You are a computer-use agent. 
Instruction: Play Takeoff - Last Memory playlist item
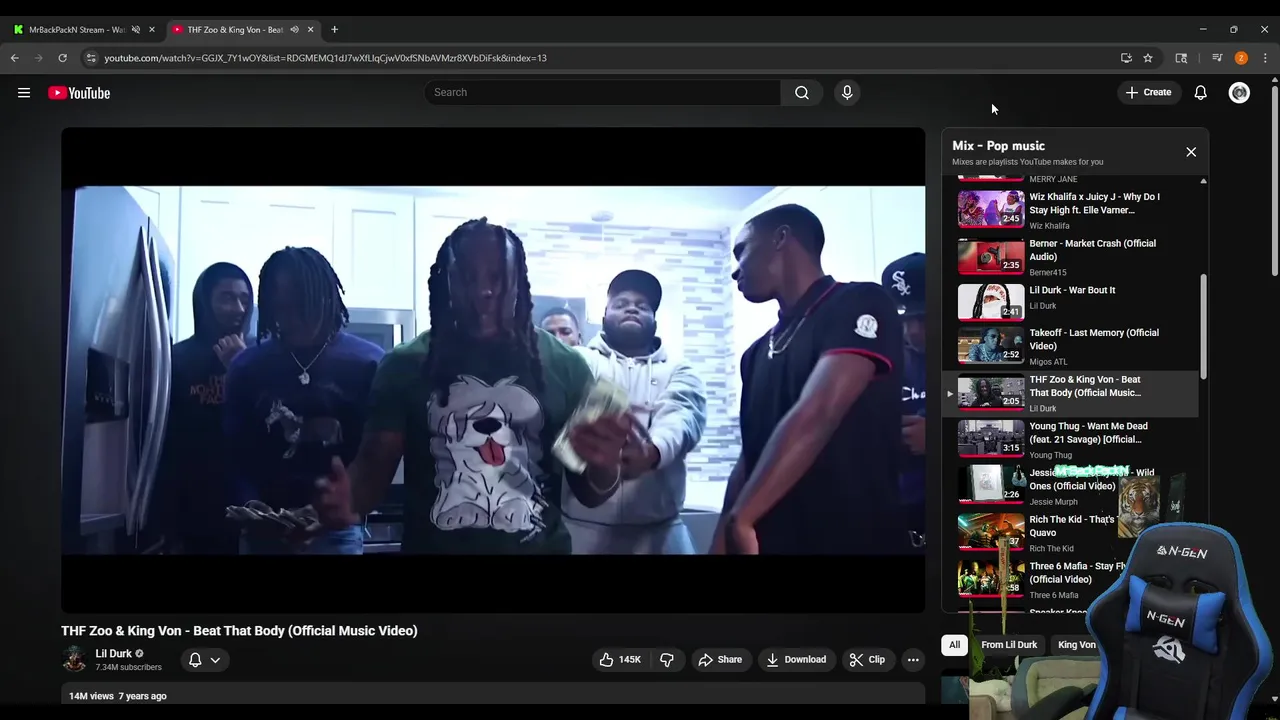[x=1071, y=347]
